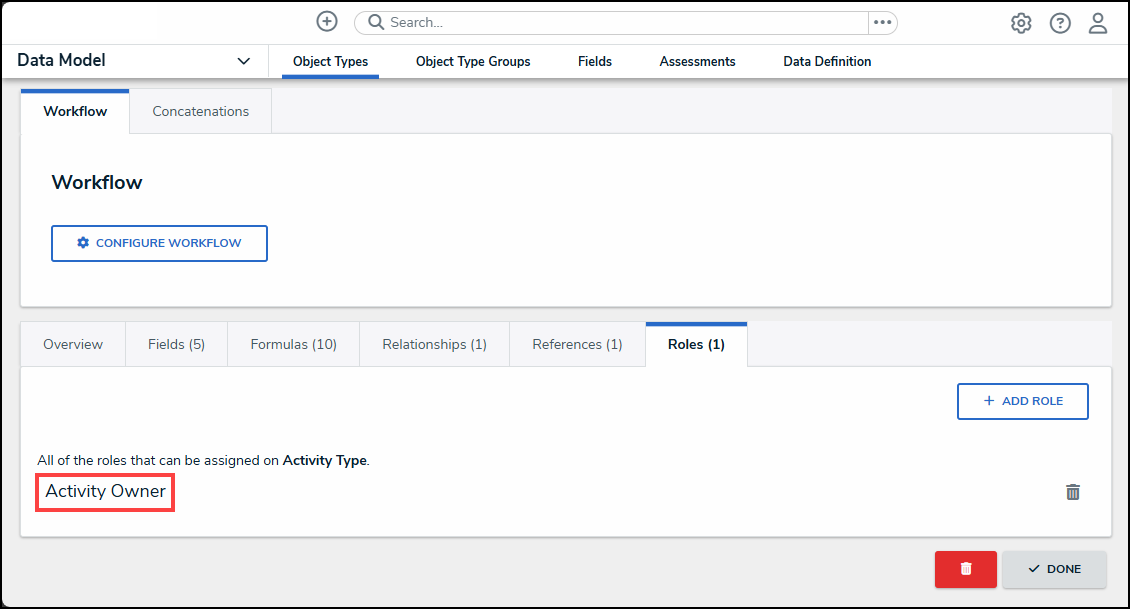Click the red delete trash button

point(965,569)
